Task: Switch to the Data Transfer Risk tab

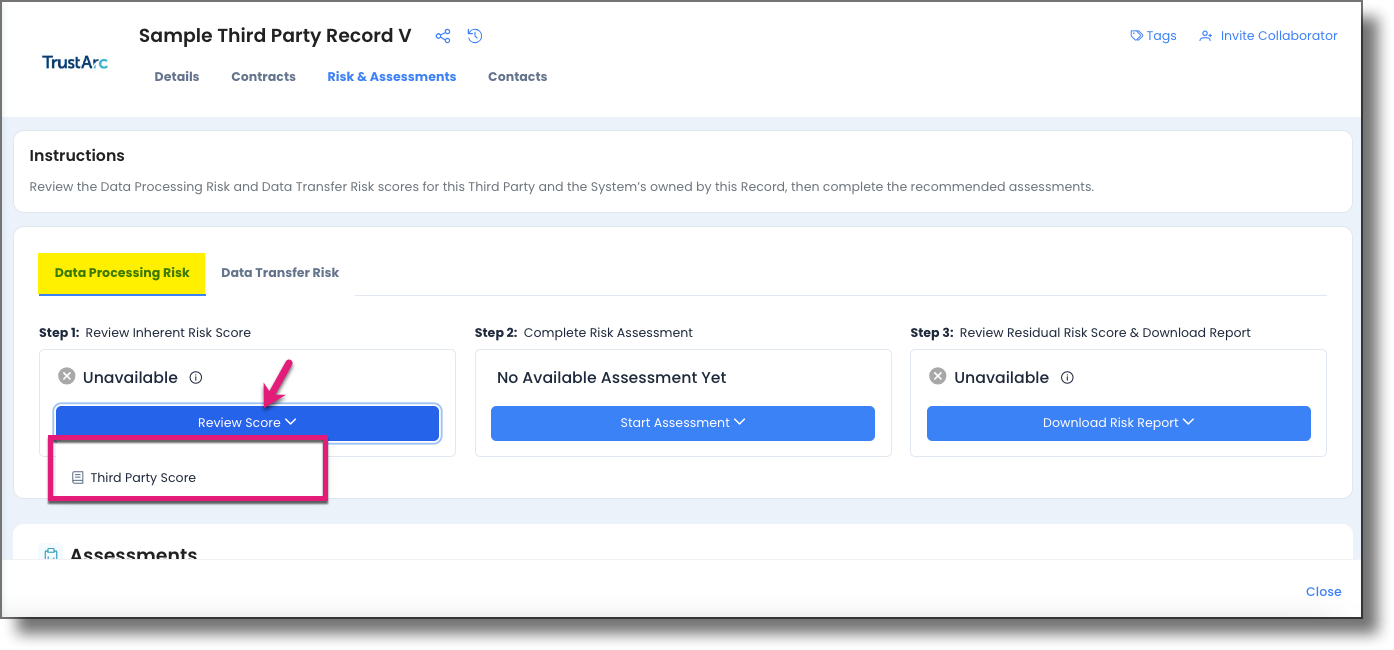Action: 280,272
